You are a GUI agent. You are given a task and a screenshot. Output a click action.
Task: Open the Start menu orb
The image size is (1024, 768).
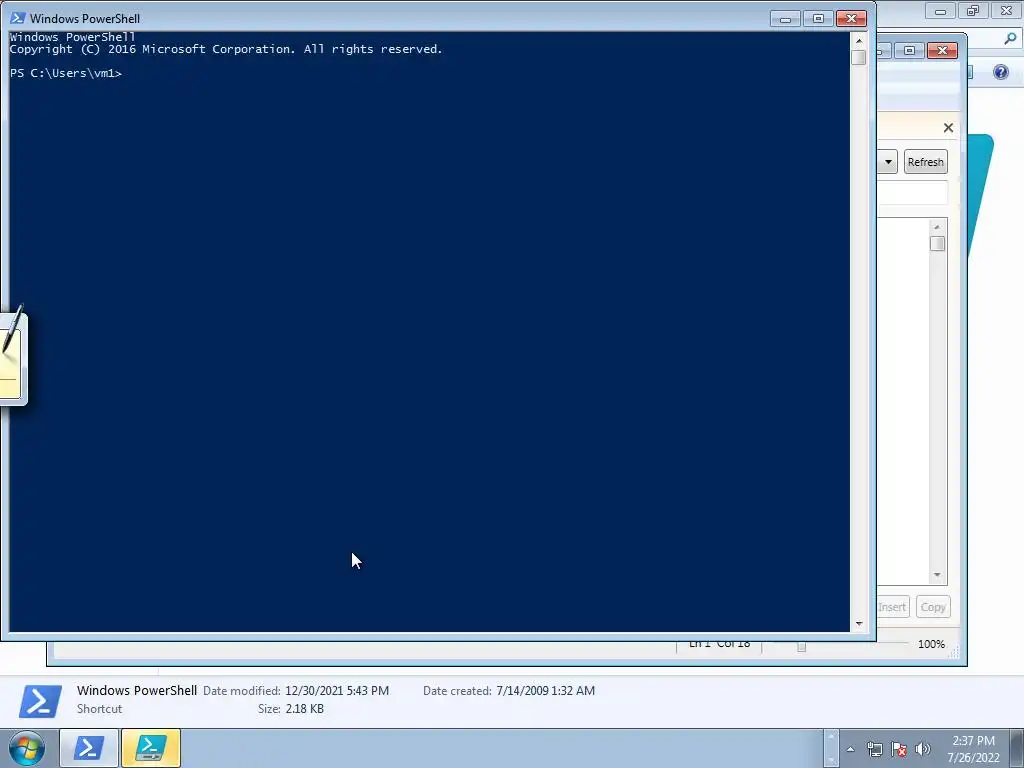27,748
